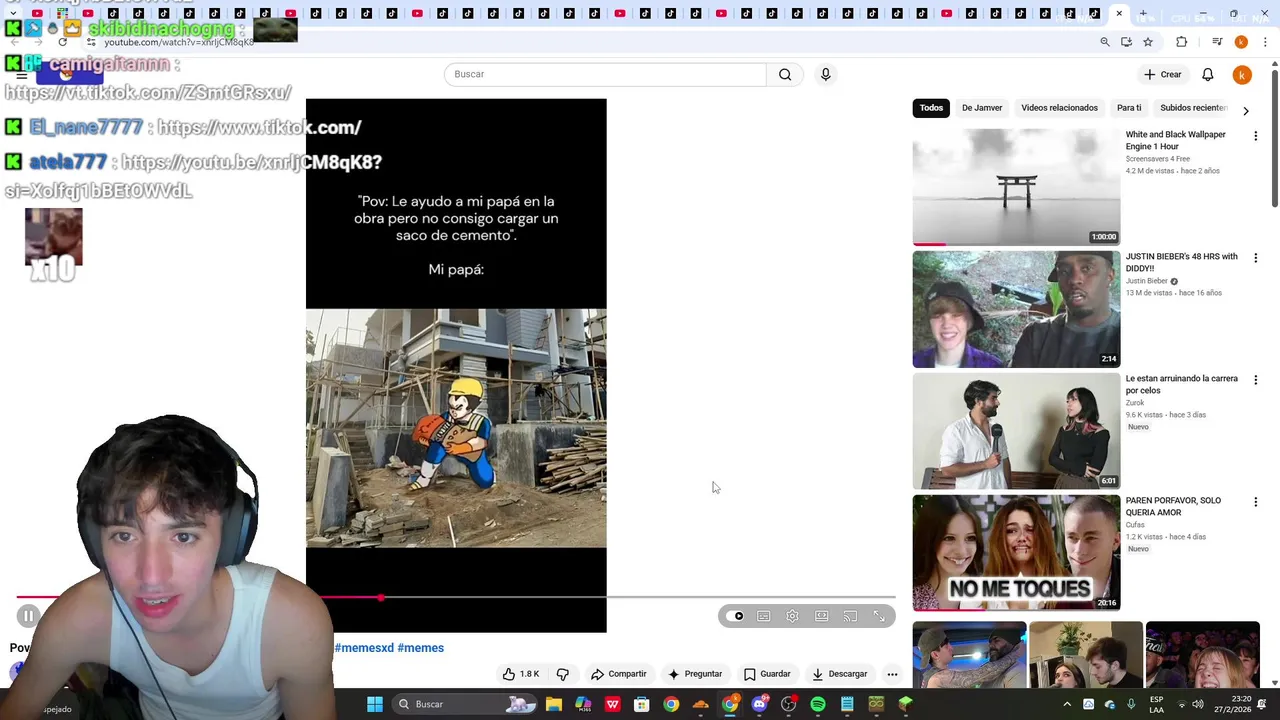The image size is (1280, 720).
Task: Open options for White and Black Wallpaper video
Action: pos(1255,136)
